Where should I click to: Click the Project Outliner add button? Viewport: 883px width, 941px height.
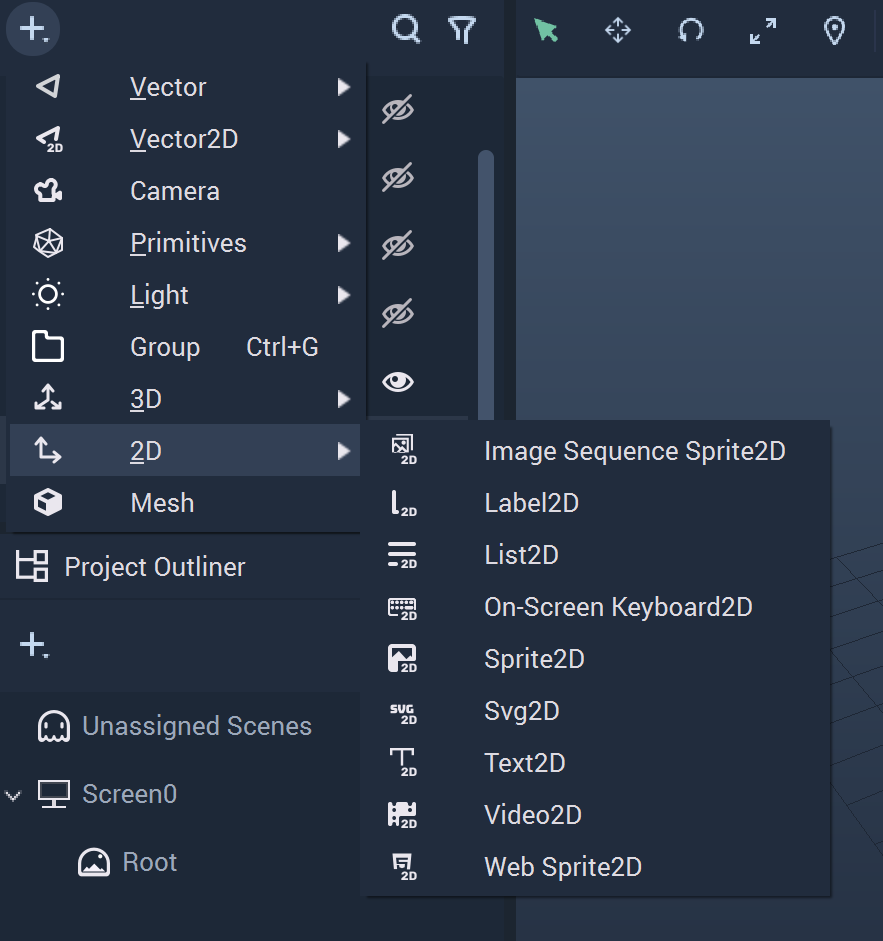pos(34,646)
